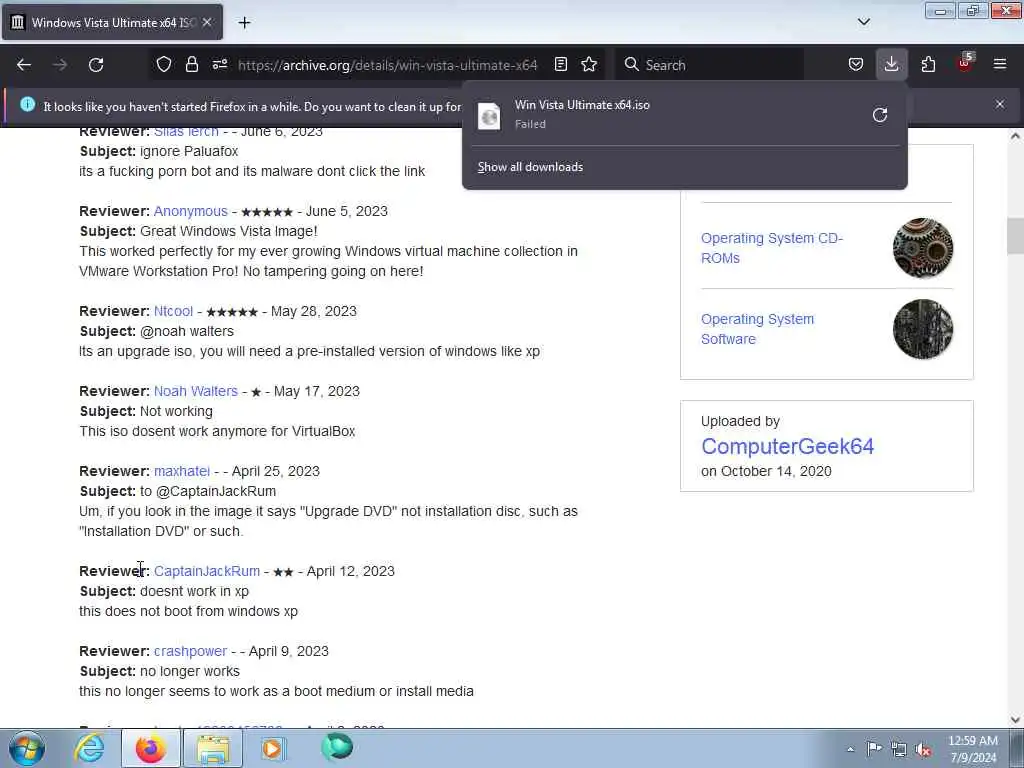The height and width of the screenshot is (768, 1024).
Task: Open Windows Media Player from taskbar
Action: [273, 748]
